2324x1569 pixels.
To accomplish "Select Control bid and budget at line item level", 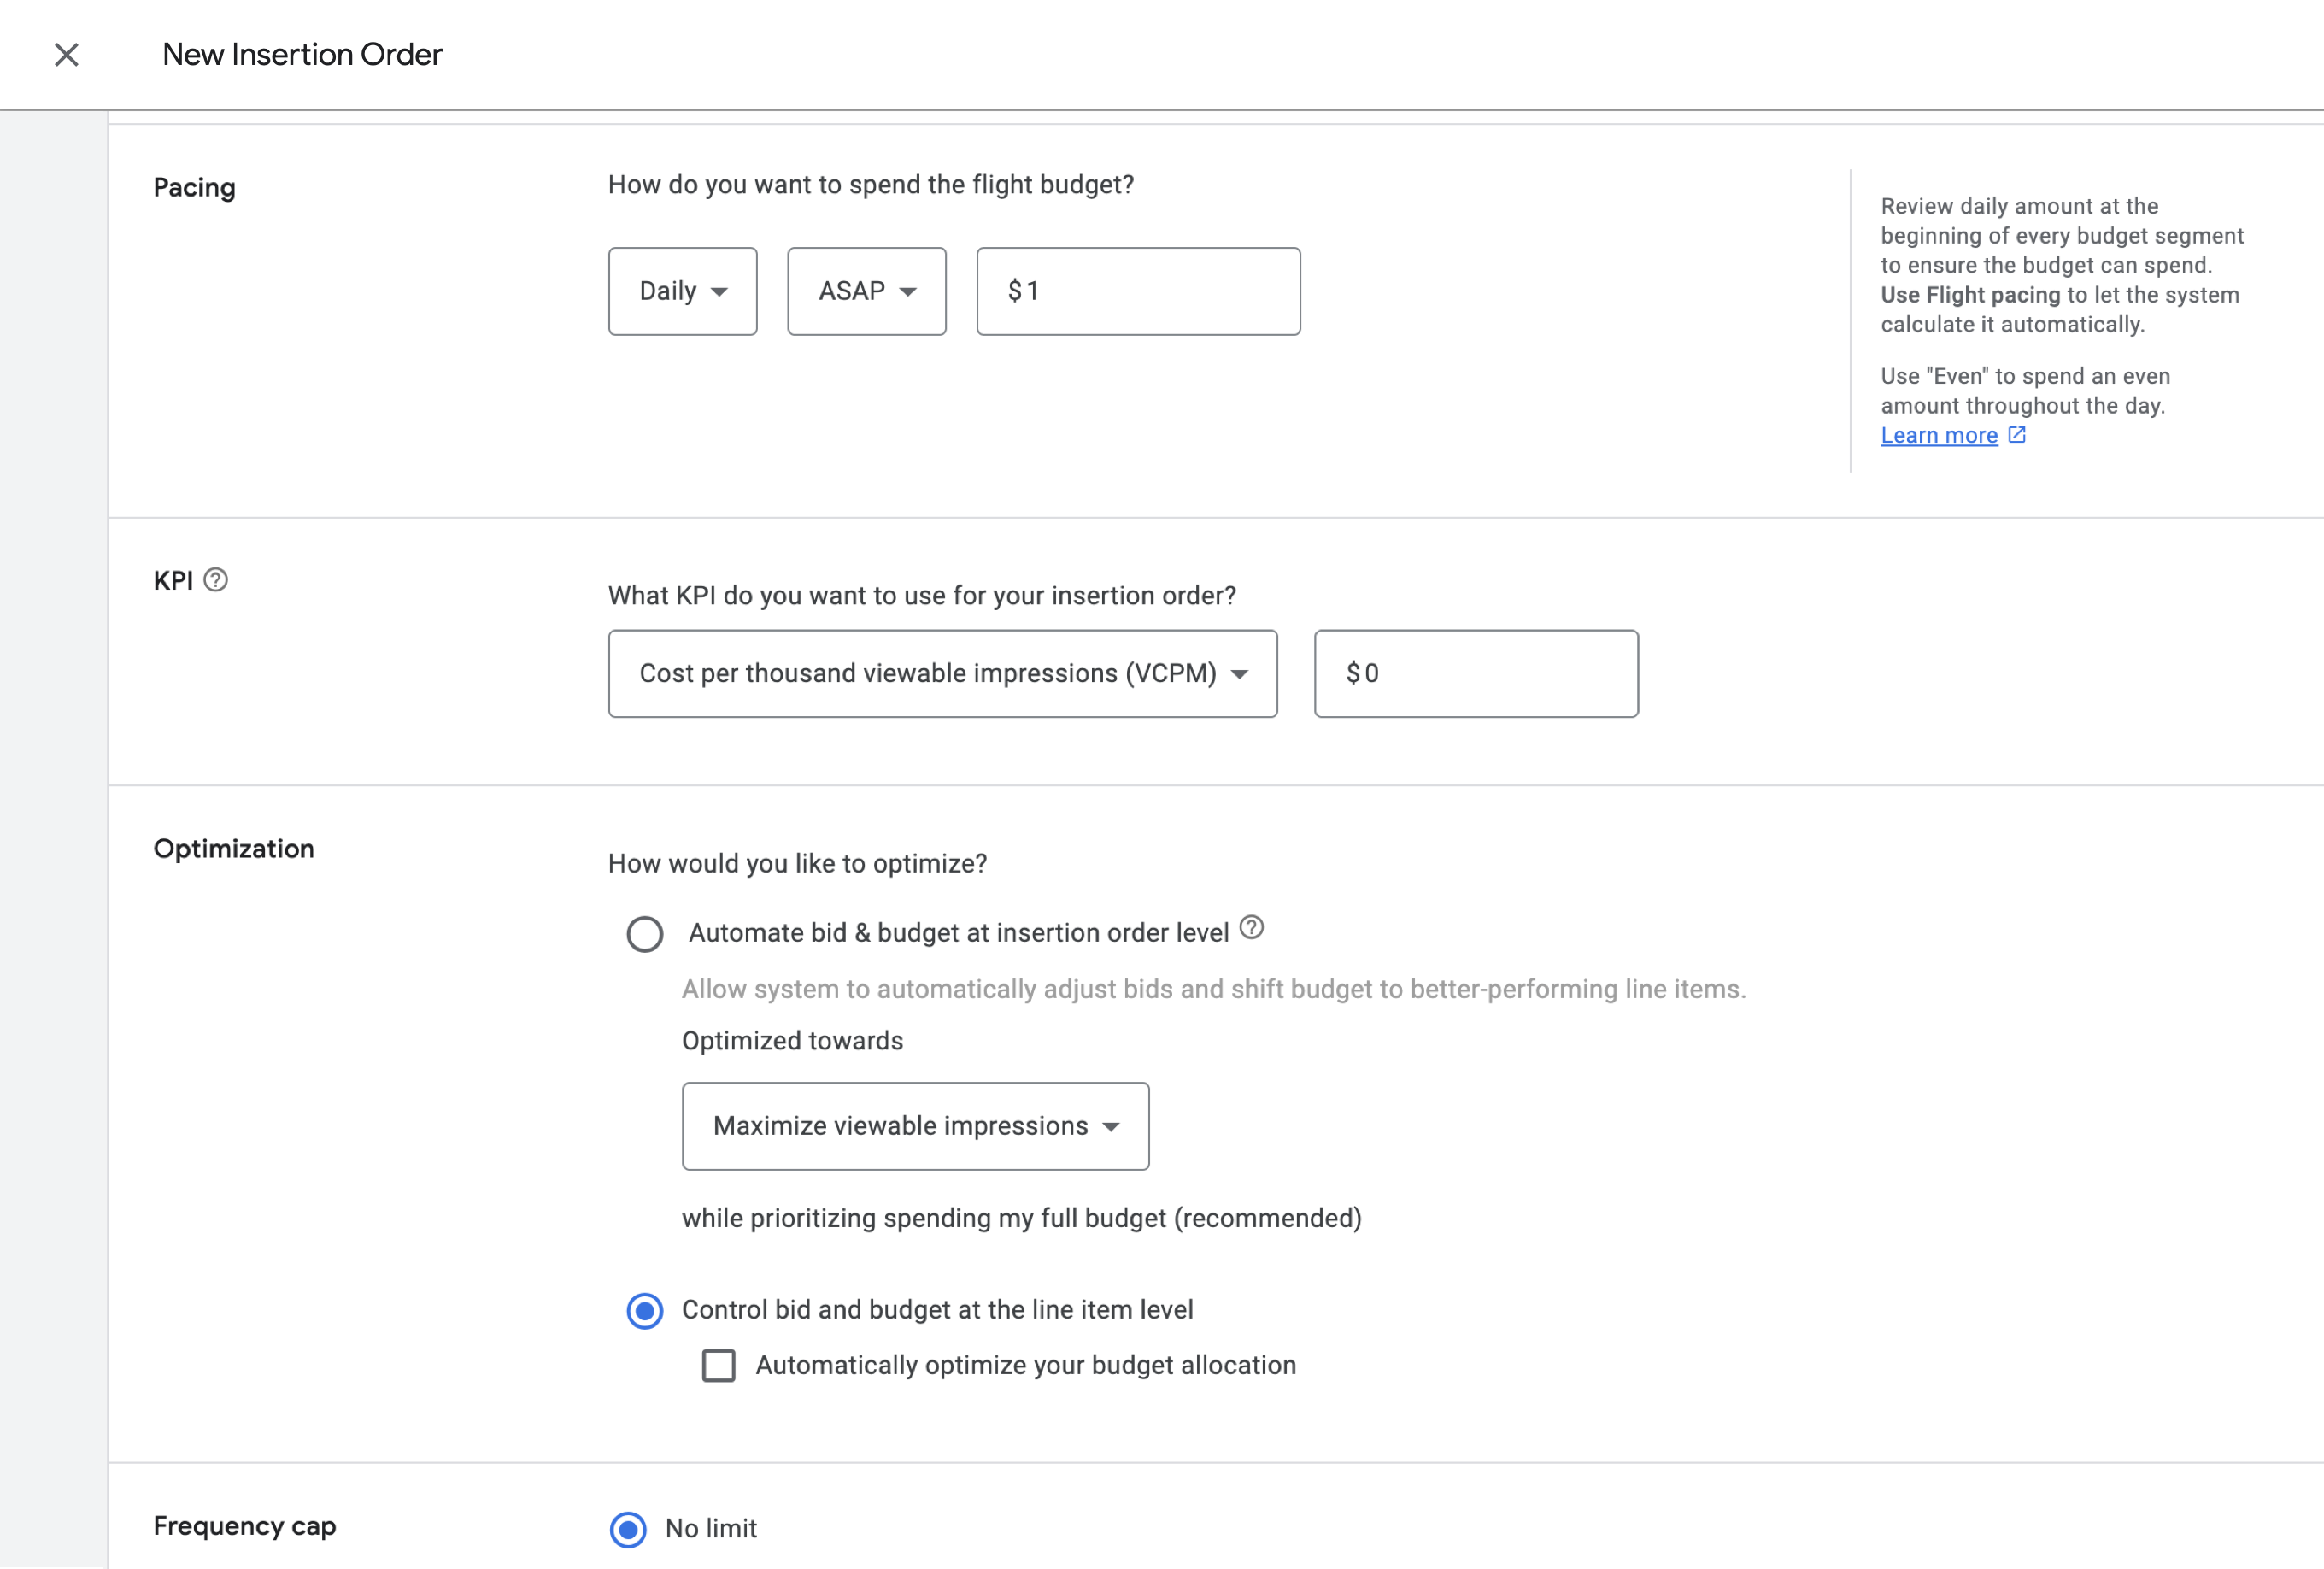I will [644, 1311].
